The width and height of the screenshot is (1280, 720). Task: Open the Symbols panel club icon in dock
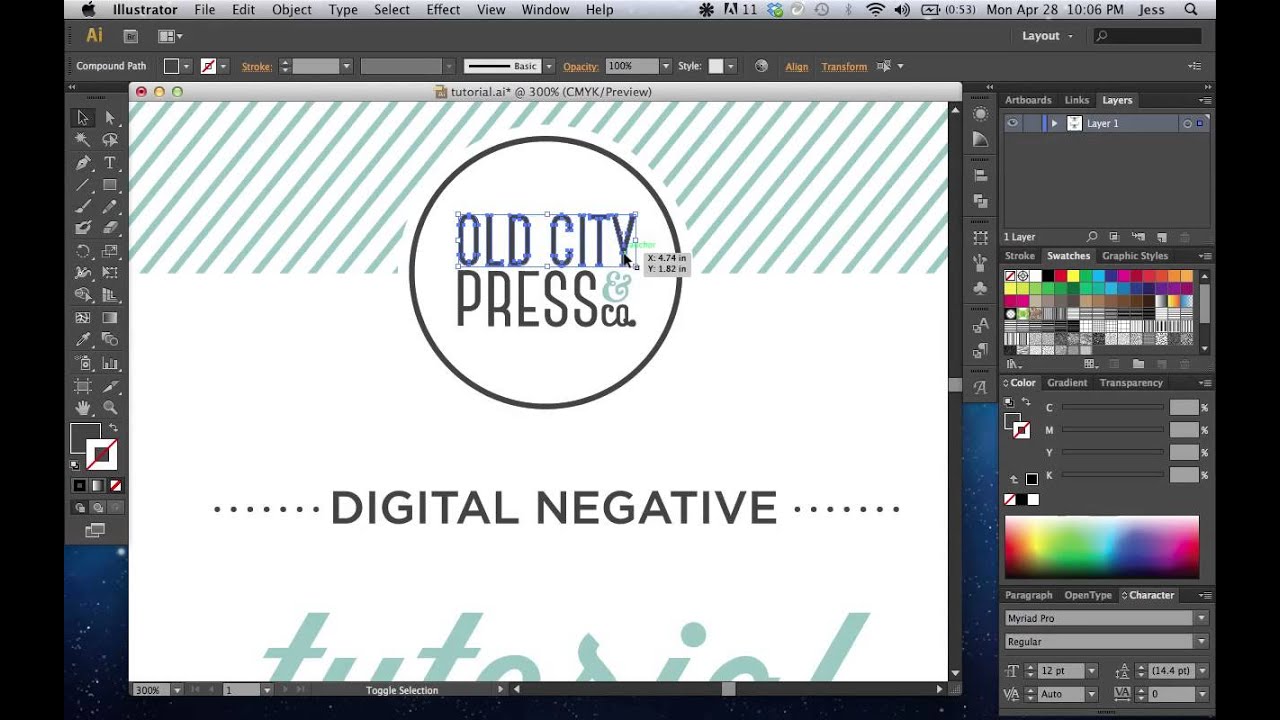coord(980,288)
